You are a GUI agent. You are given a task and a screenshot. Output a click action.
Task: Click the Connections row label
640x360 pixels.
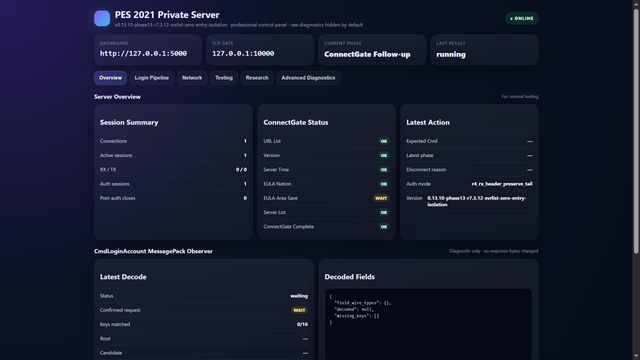pos(113,141)
